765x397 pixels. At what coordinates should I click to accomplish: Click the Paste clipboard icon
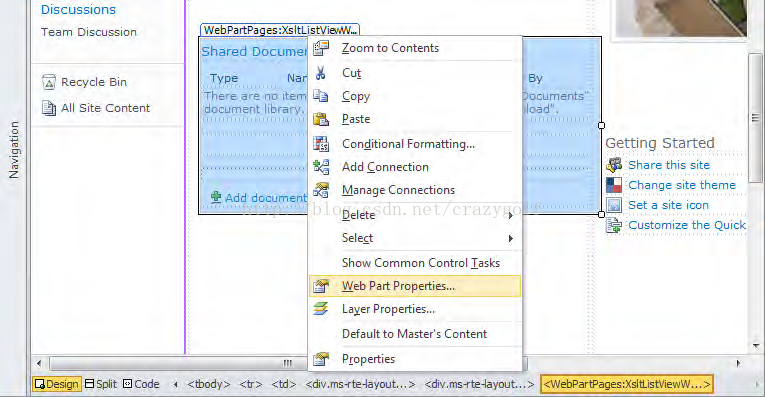coord(321,119)
